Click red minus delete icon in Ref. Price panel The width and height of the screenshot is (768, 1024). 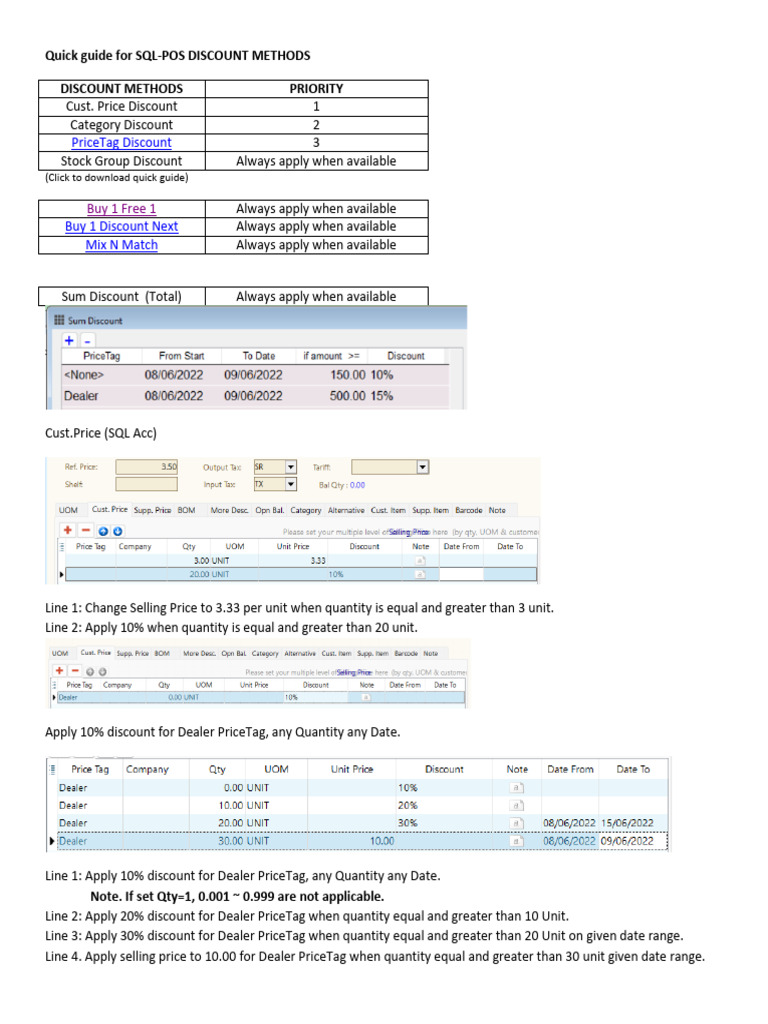click(x=86, y=530)
